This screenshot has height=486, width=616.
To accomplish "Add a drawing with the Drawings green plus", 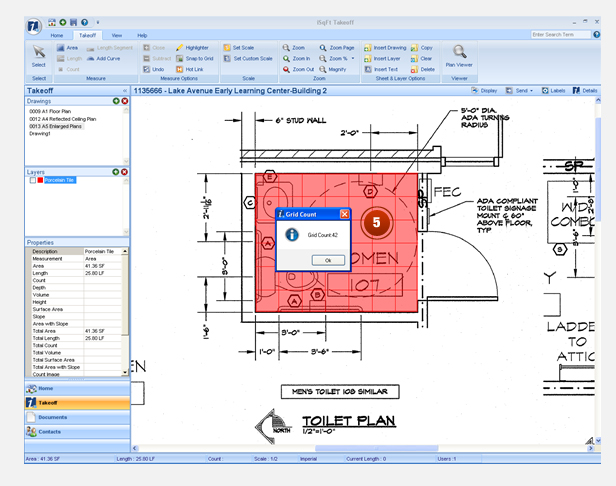I will [116, 101].
